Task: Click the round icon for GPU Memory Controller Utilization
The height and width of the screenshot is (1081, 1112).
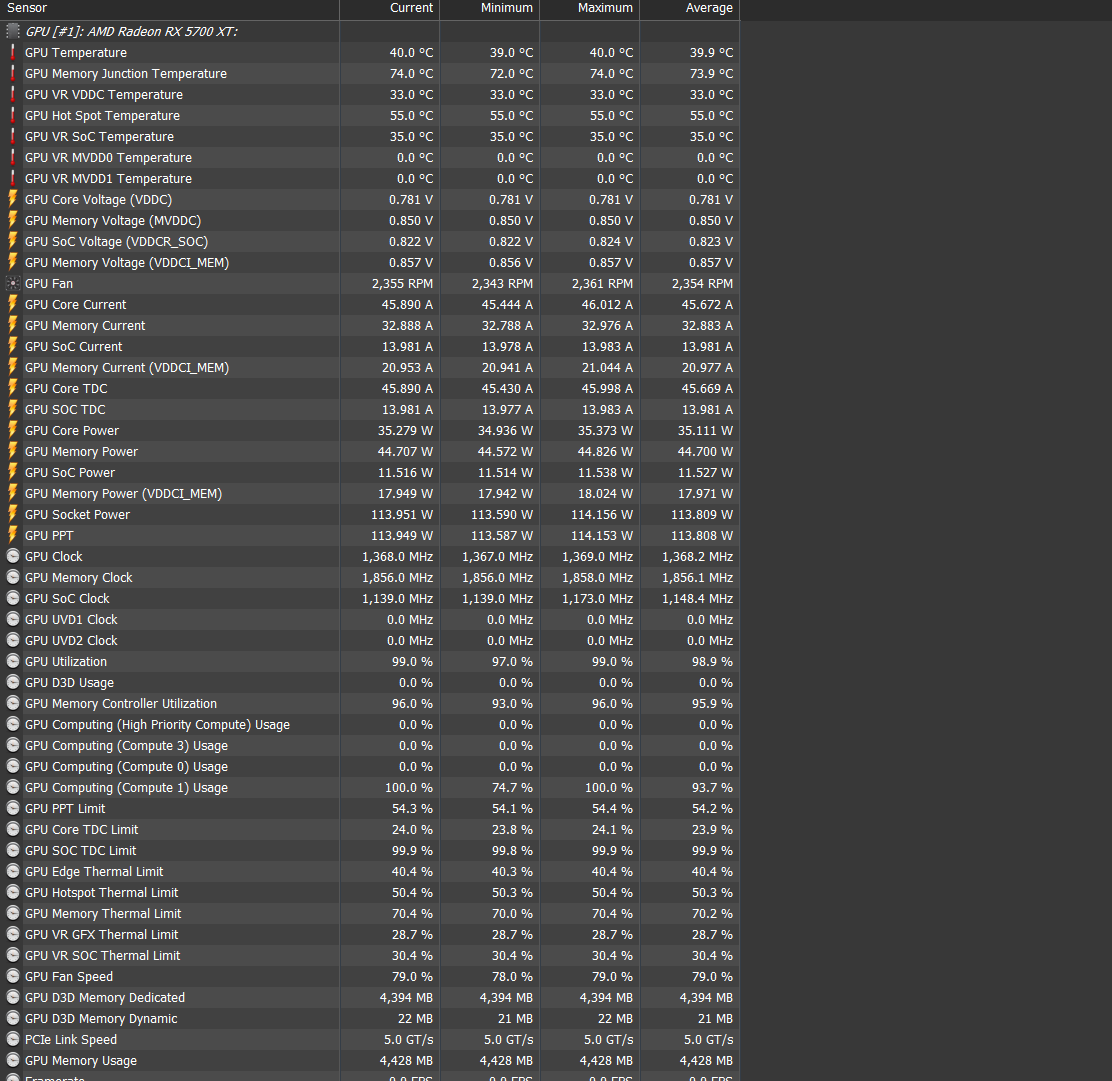Action: [x=13, y=704]
